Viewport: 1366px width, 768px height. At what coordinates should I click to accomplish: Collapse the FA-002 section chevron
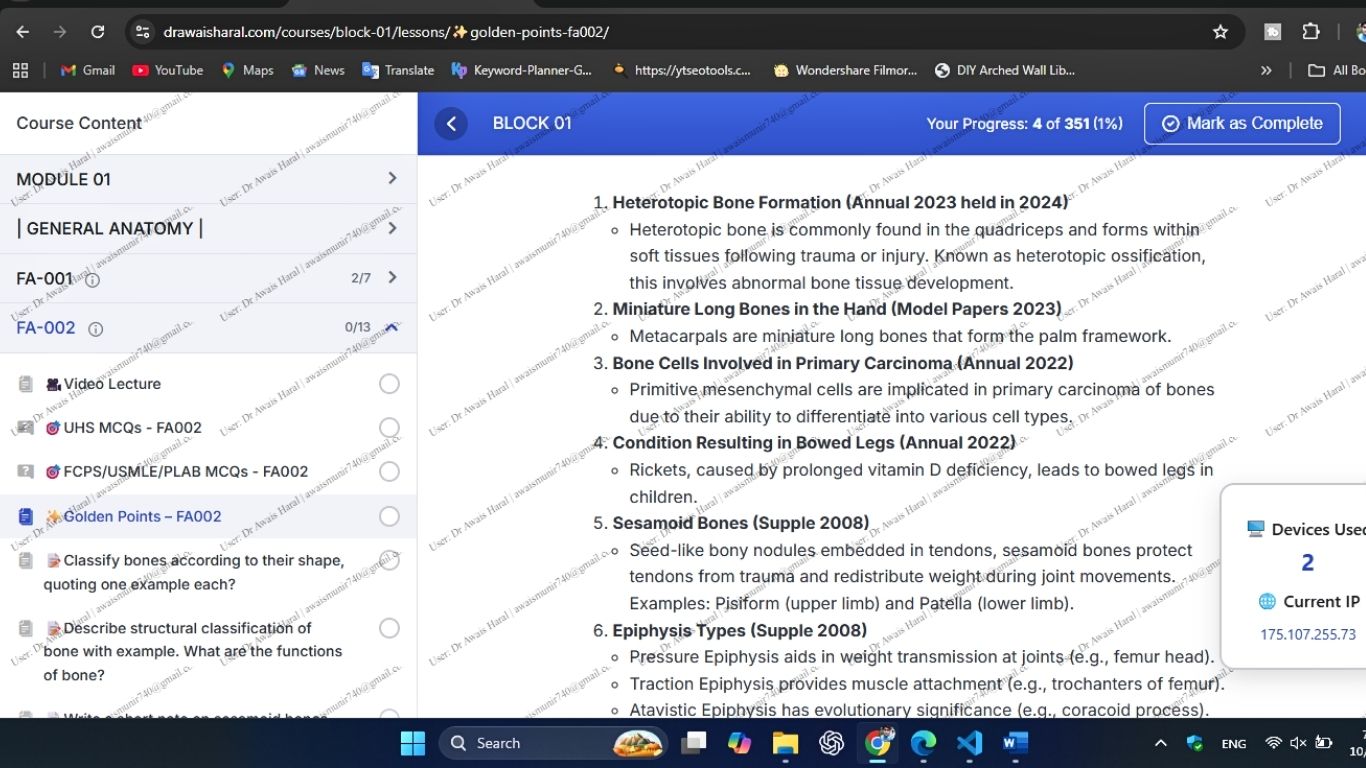coord(391,328)
